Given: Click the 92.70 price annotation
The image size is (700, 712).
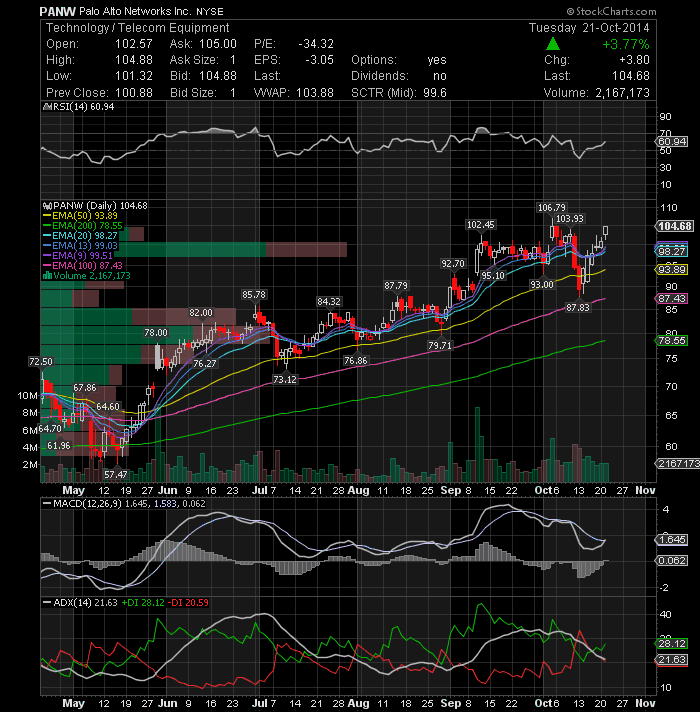Looking at the screenshot, I should coord(453,263).
